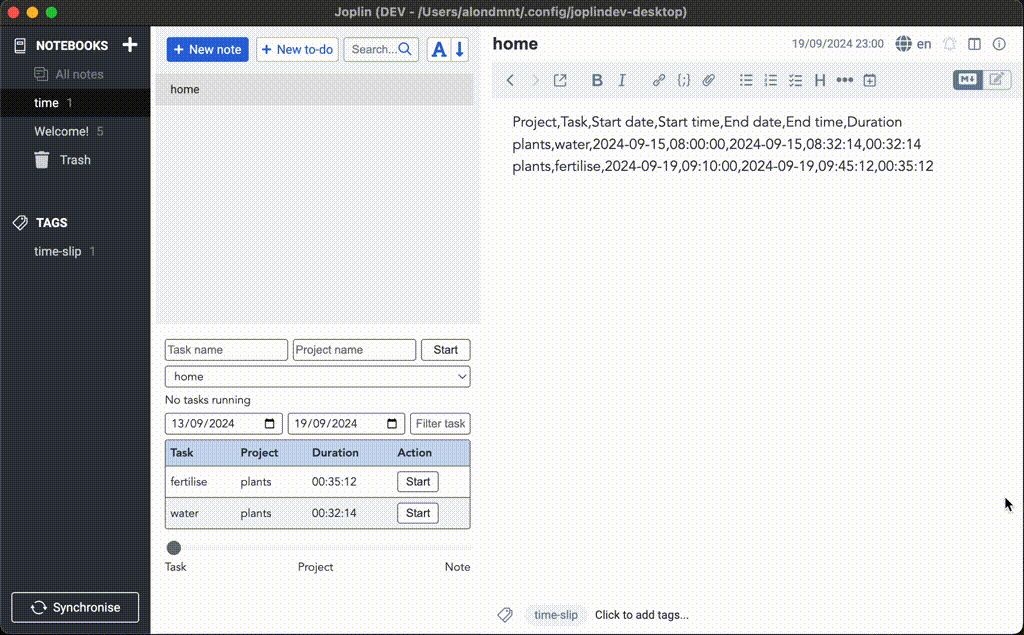Toggle bold formatting
Screen dimensions: 1024x635
coord(597,80)
